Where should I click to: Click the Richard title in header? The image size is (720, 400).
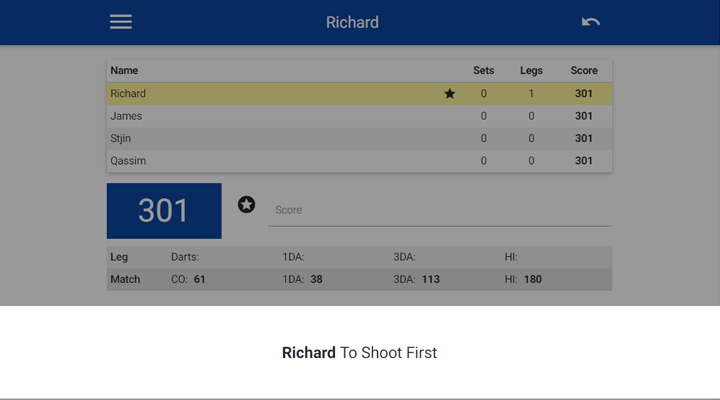(x=352, y=22)
